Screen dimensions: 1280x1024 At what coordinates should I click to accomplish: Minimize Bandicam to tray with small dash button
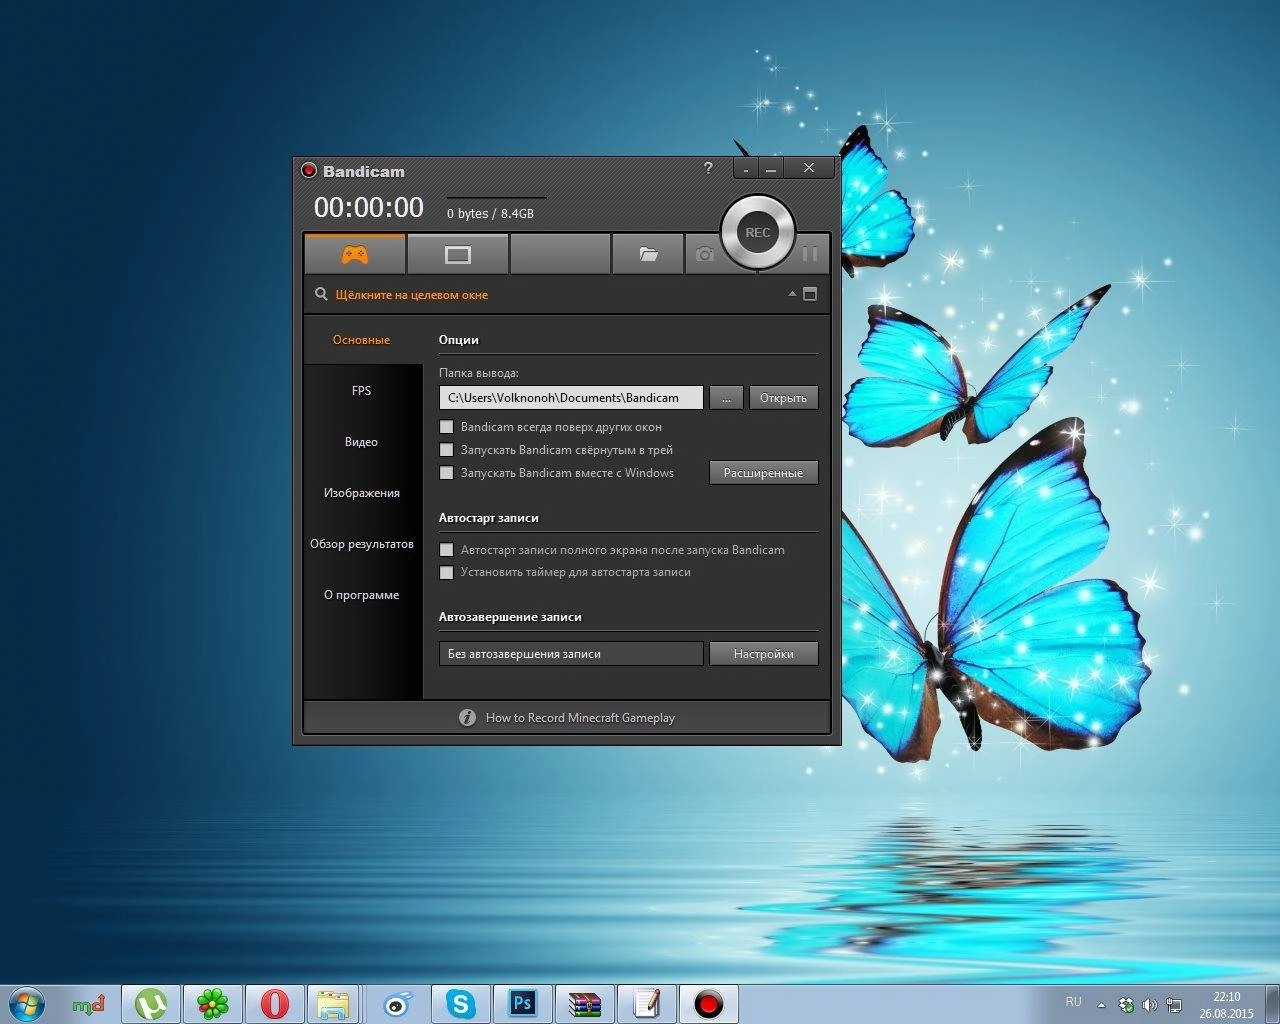pos(746,169)
